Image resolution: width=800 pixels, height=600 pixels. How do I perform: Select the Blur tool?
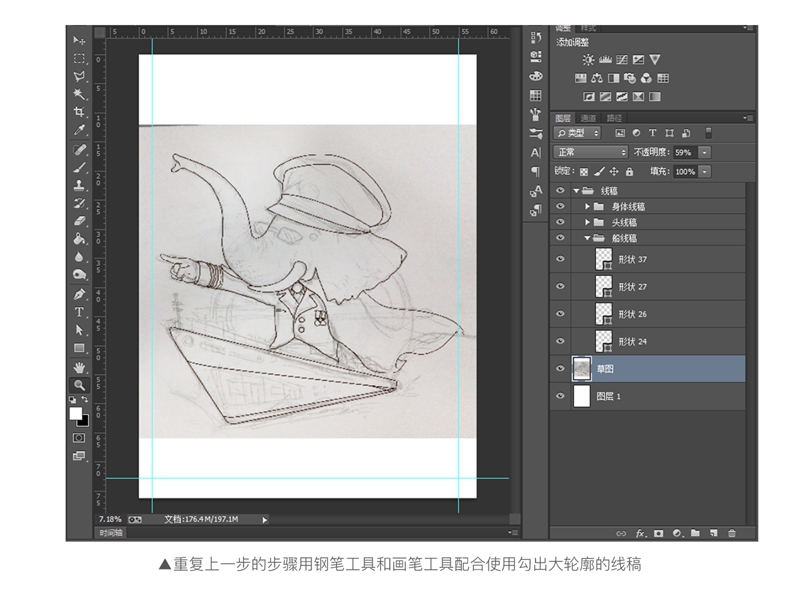(x=79, y=257)
